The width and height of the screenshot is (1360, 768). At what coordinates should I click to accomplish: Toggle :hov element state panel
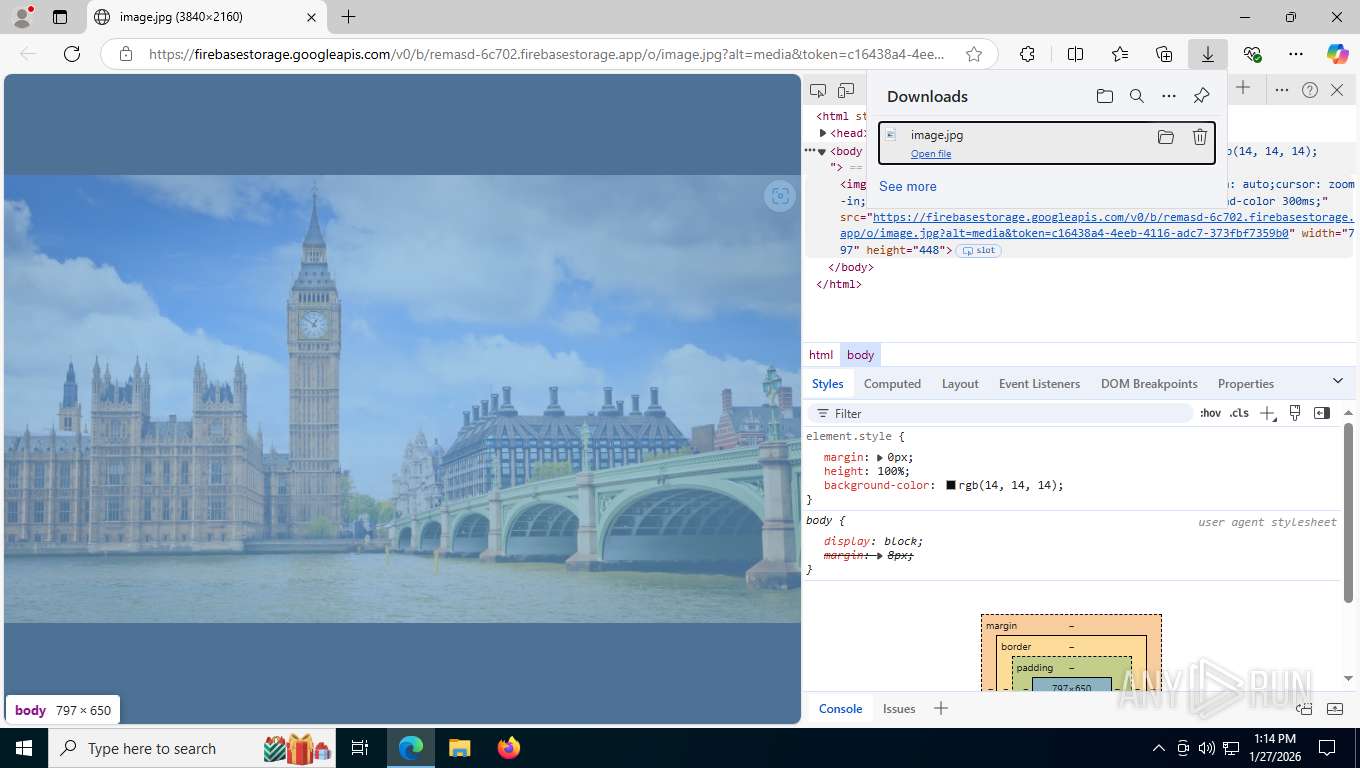coord(1210,413)
